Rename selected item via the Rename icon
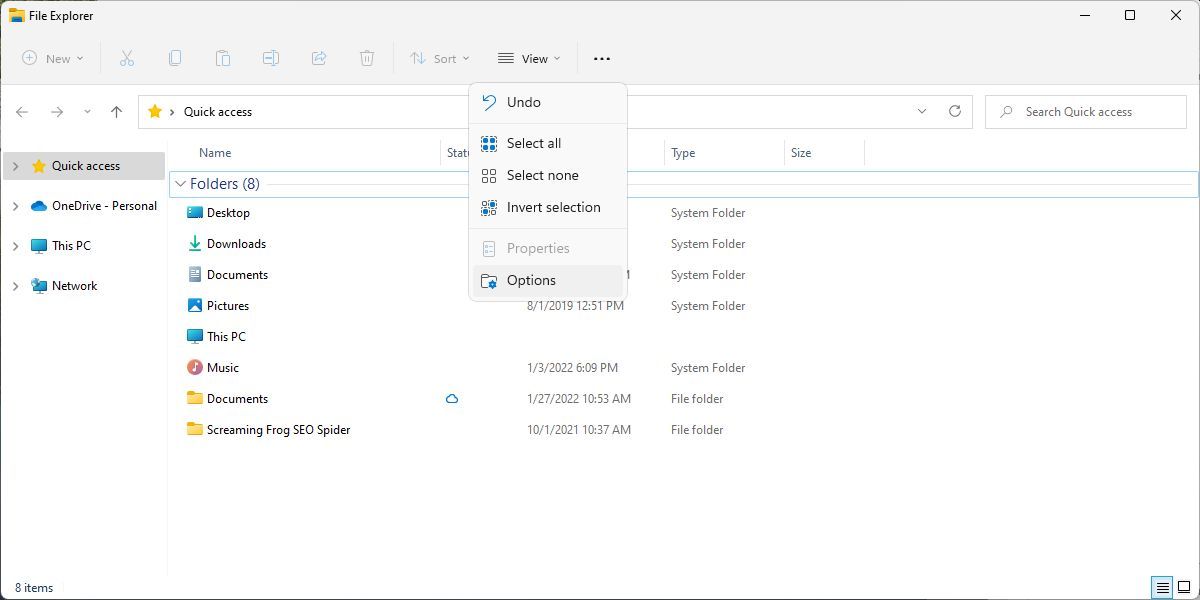1200x600 pixels. pyautogui.click(x=271, y=58)
